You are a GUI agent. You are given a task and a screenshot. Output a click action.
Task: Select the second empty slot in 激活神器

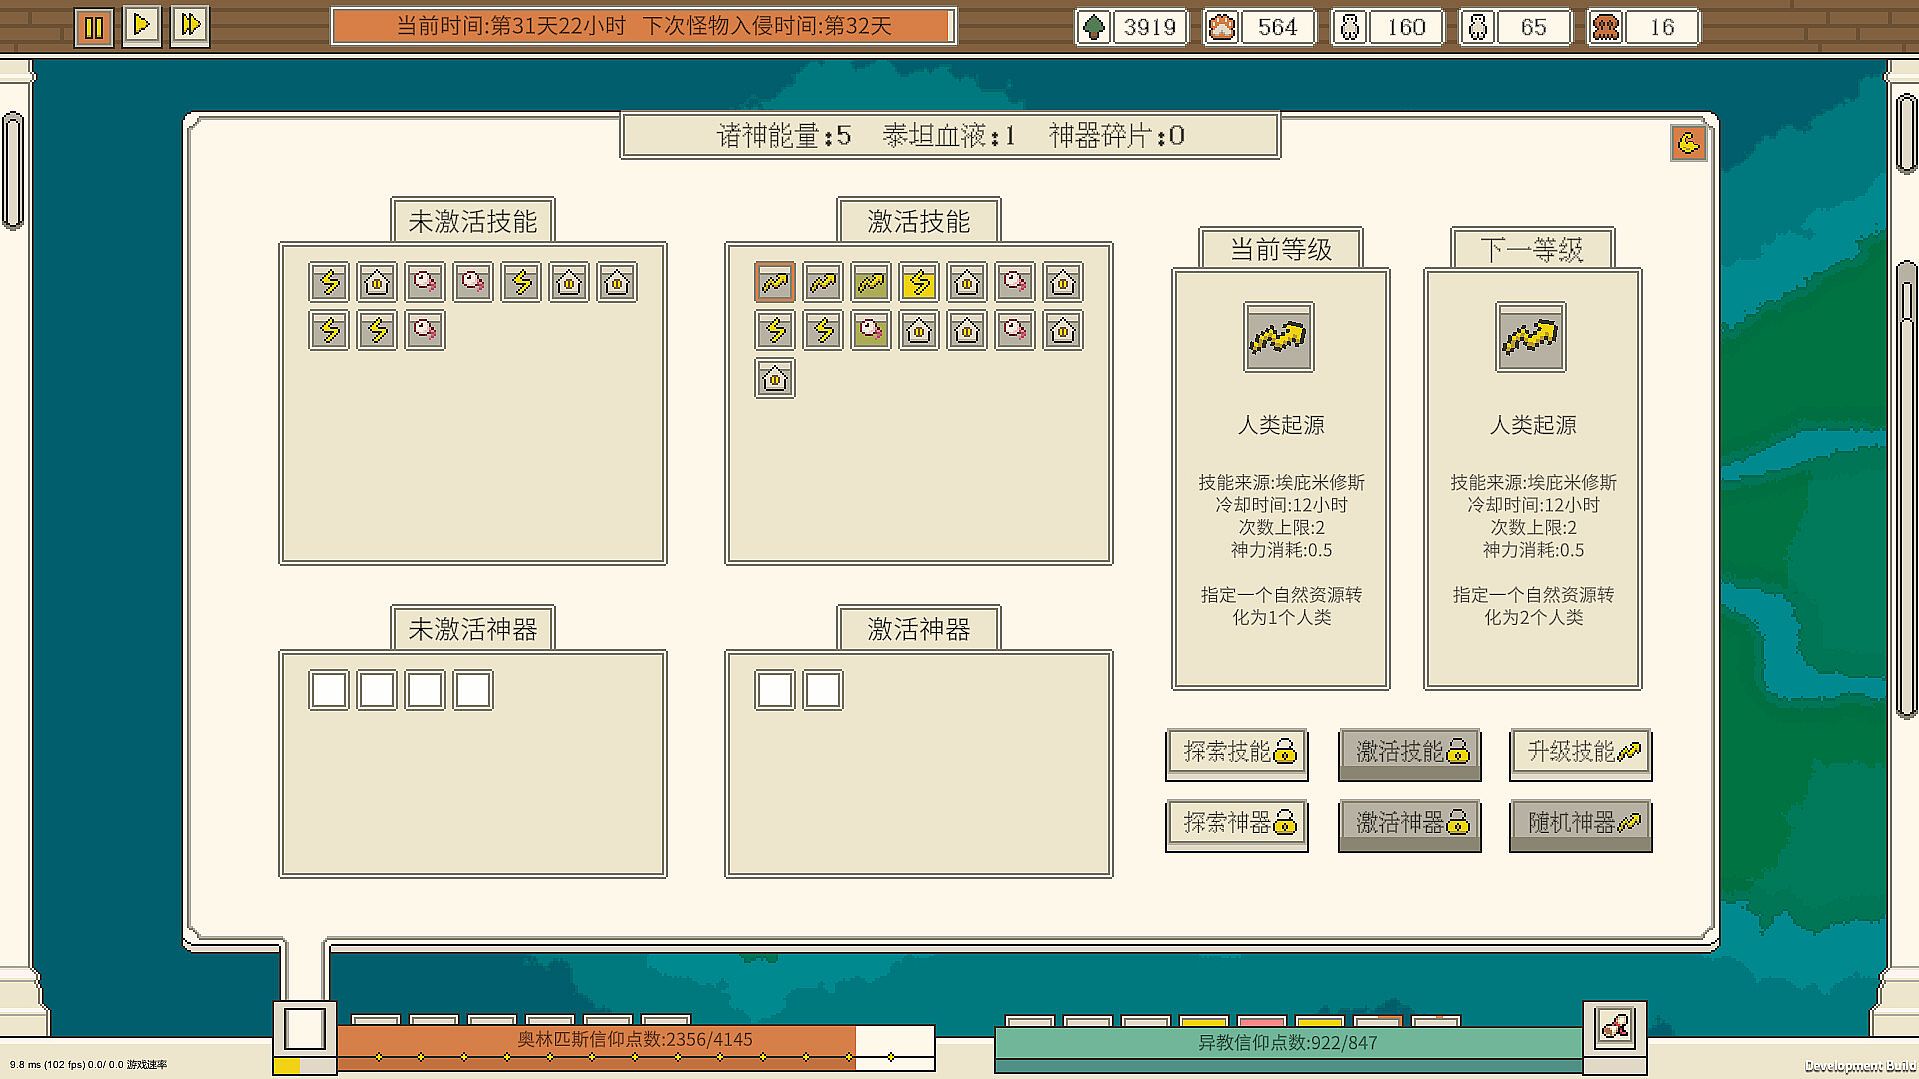[x=823, y=690]
